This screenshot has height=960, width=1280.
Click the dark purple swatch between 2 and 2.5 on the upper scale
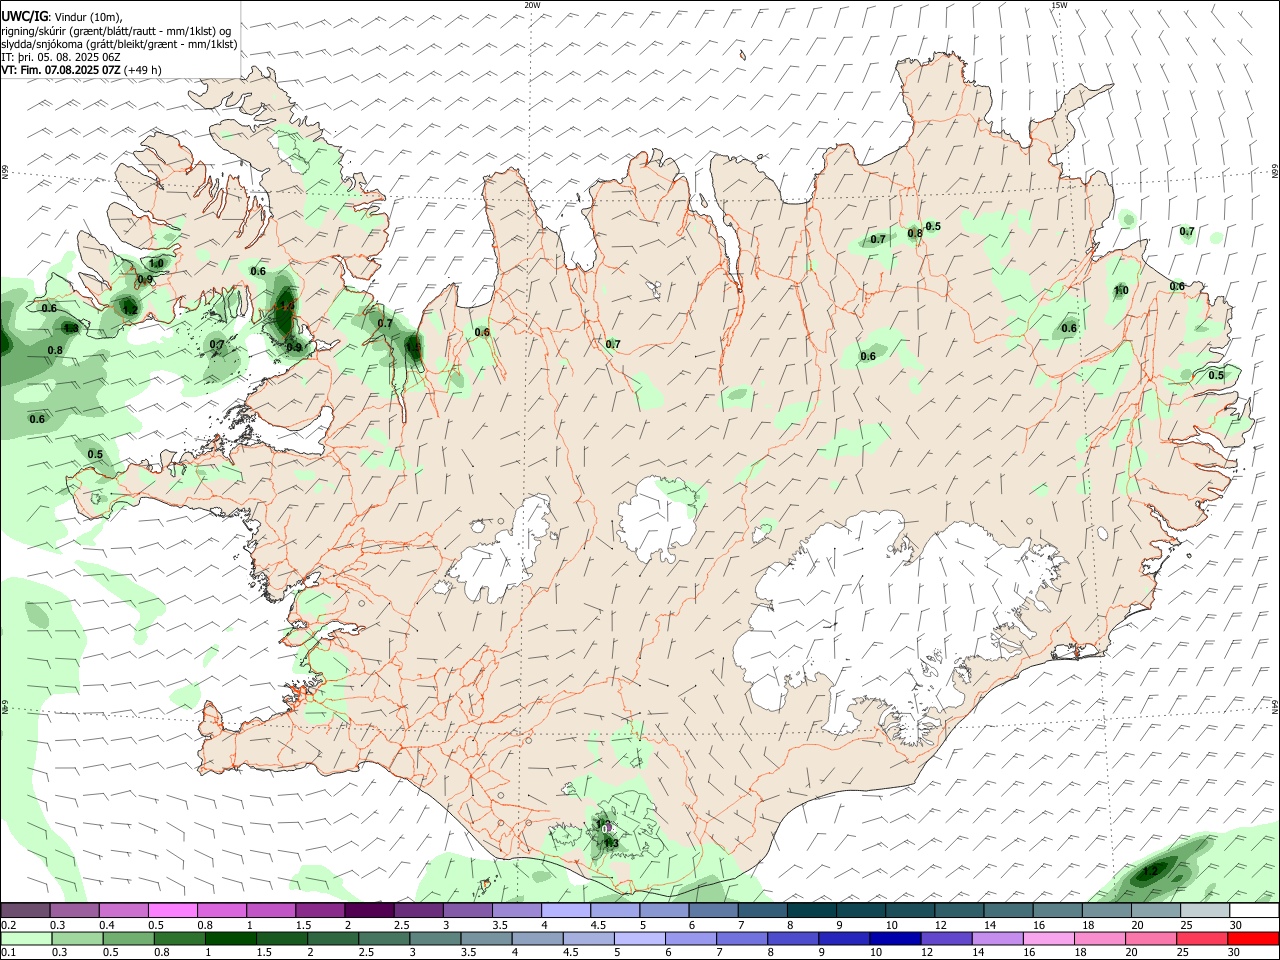coord(369,910)
